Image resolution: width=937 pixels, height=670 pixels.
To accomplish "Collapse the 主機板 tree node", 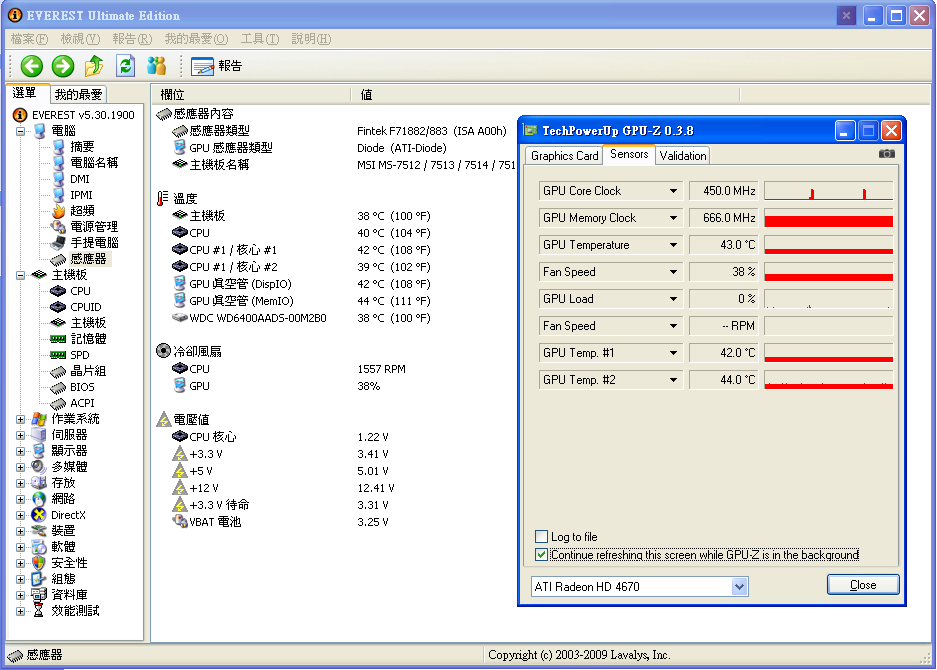I will point(21,275).
